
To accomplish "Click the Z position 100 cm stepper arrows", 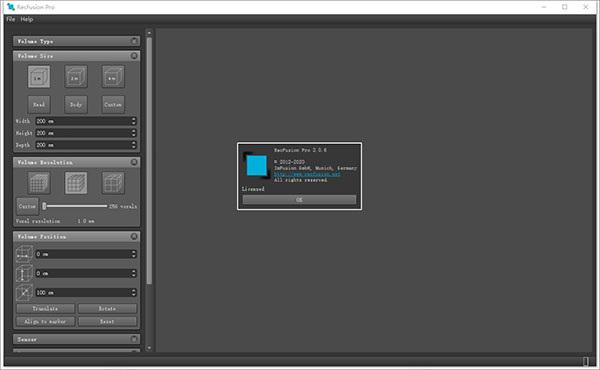I will point(134,293).
